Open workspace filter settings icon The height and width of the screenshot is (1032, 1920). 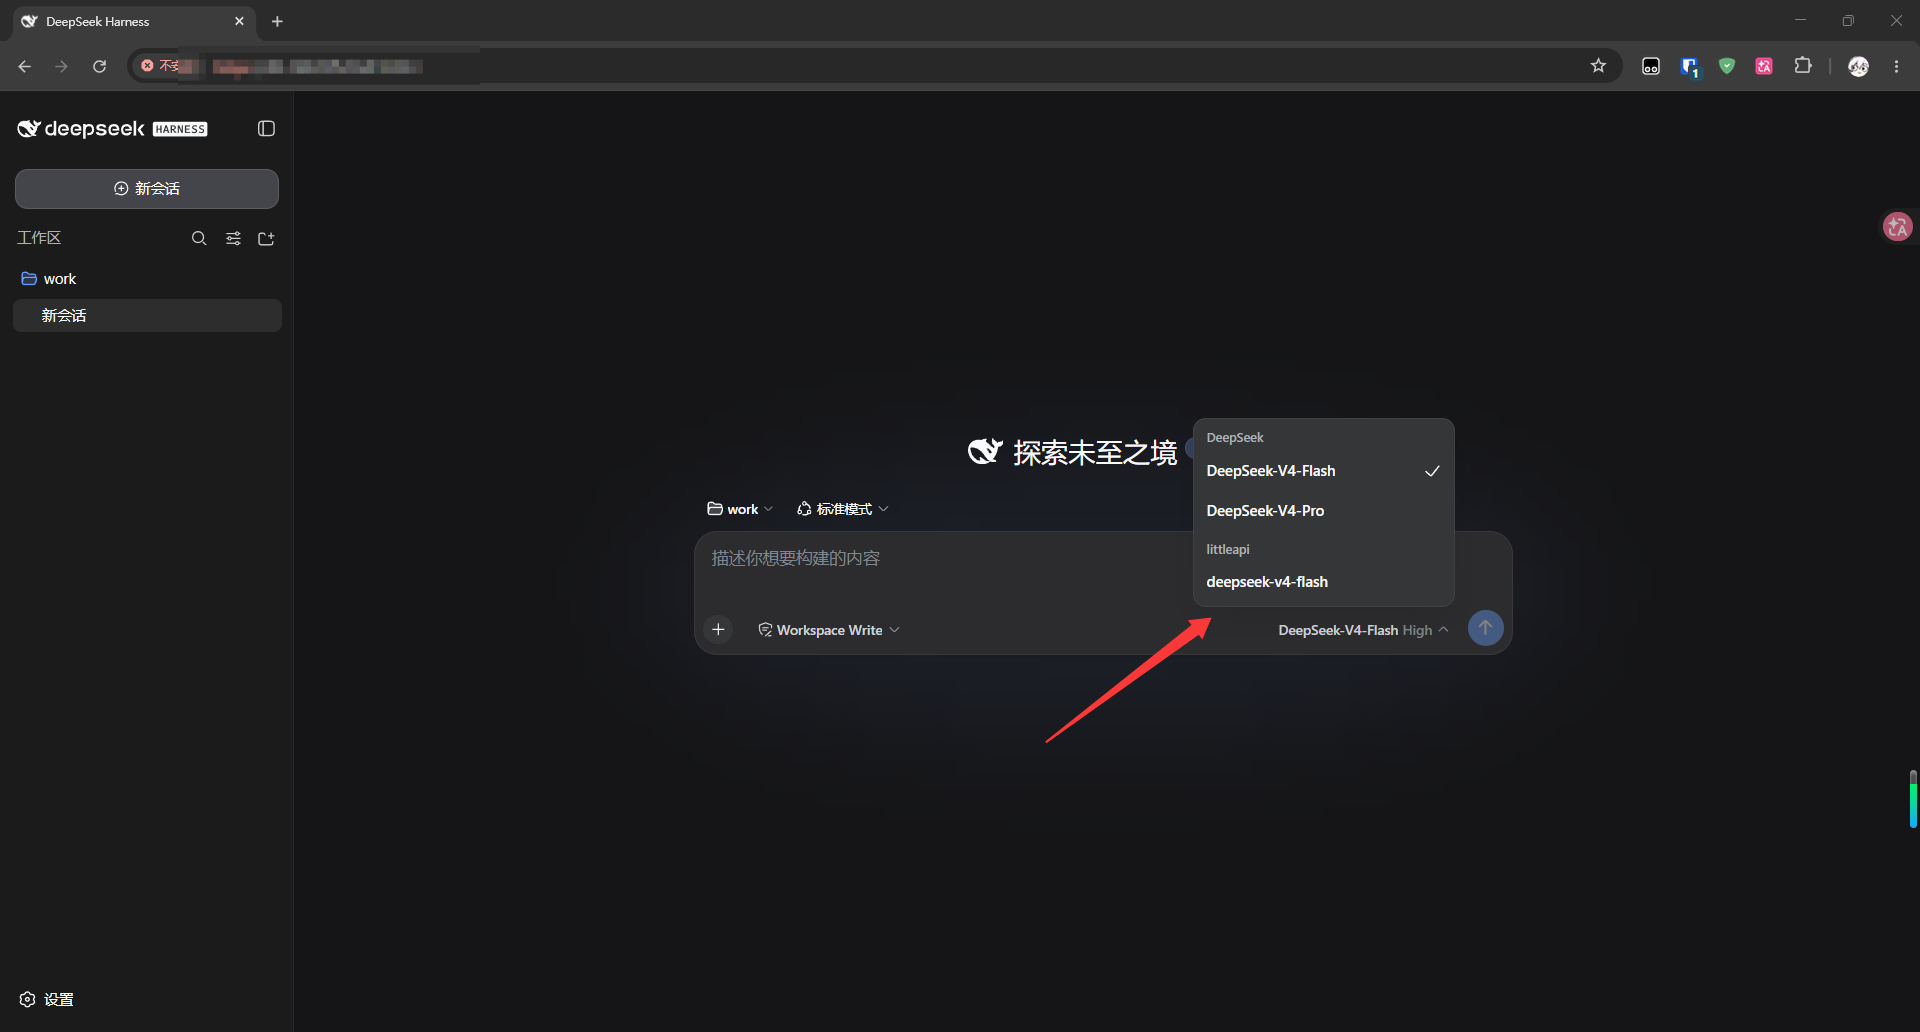pos(233,238)
